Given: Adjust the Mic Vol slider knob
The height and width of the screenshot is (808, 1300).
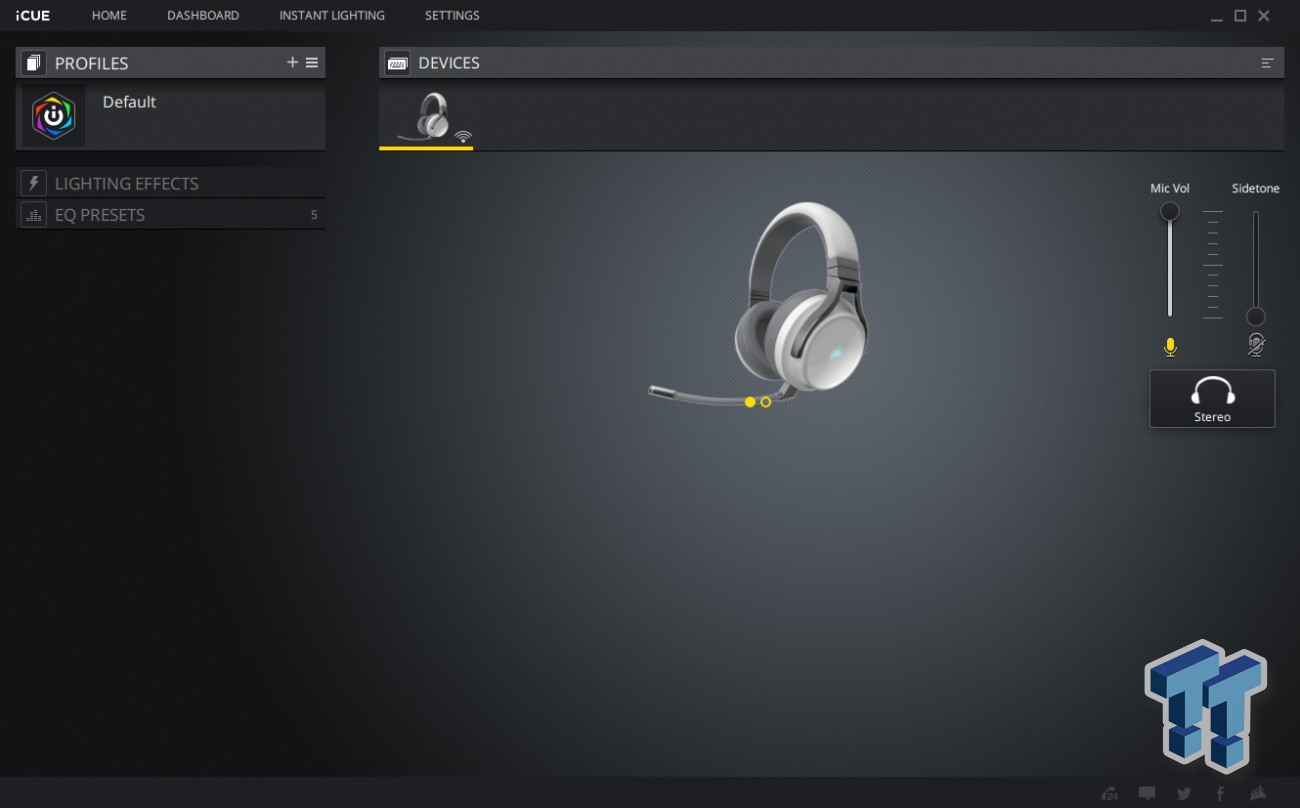Looking at the screenshot, I should pyautogui.click(x=1170, y=211).
